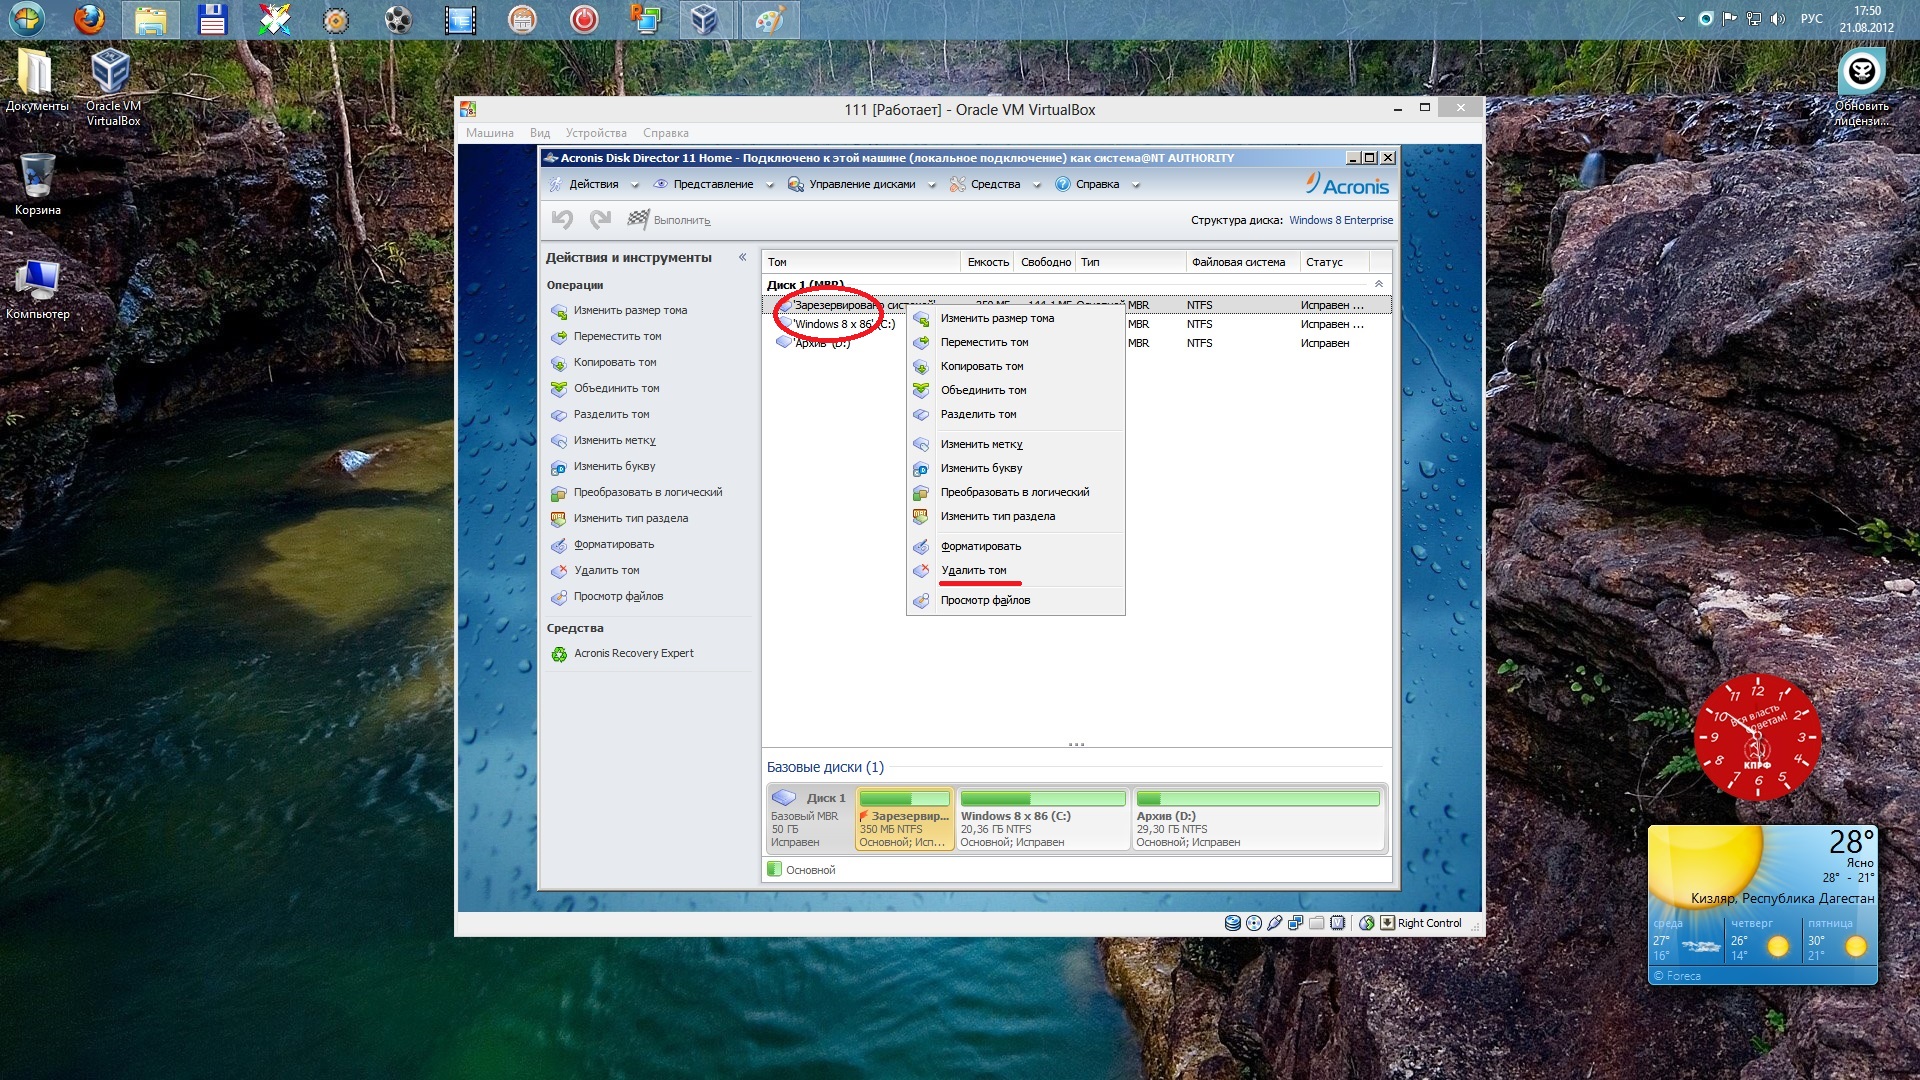Viewport: 1920px width, 1080px height.
Task: Click the undo arrow icon in Acronis toolbar
Action: pos(562,219)
